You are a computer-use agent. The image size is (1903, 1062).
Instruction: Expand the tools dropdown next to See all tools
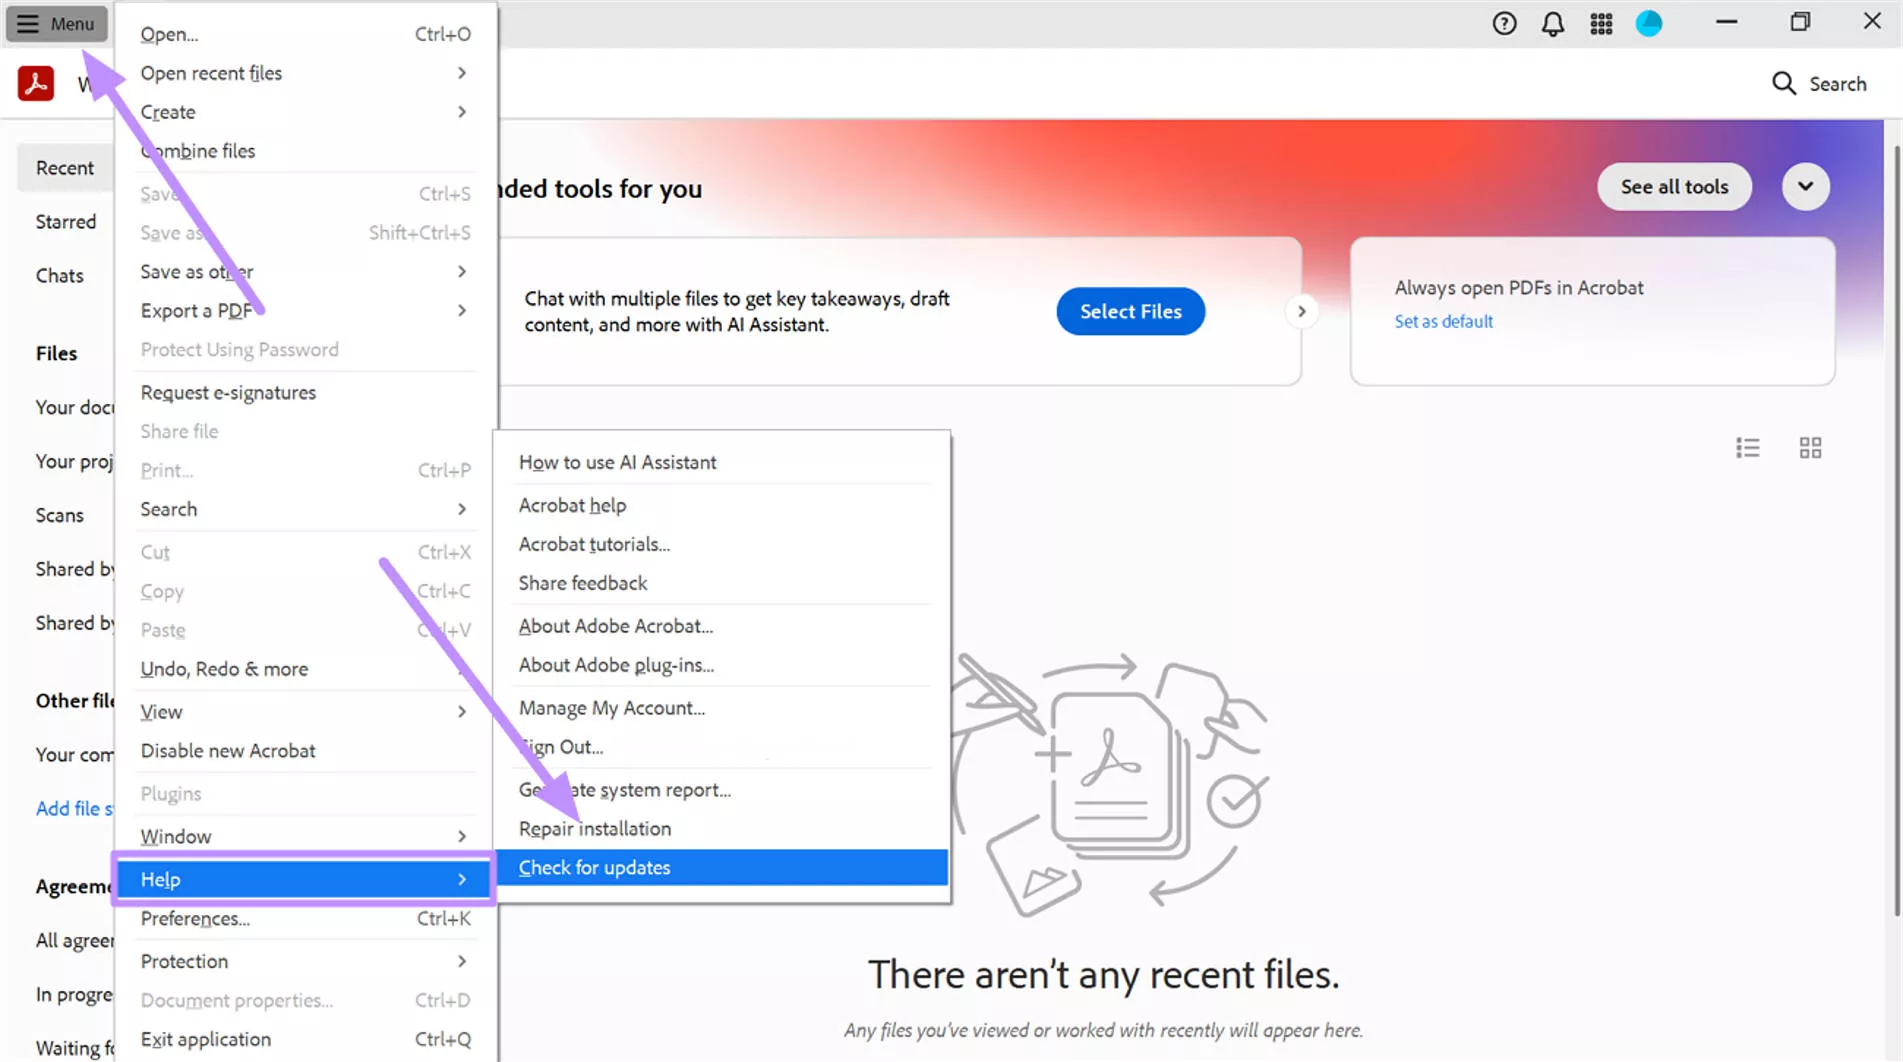click(x=1805, y=186)
